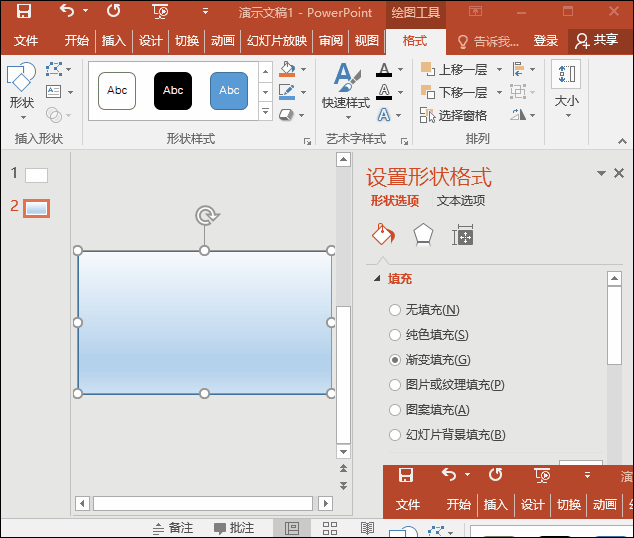
Task: Select the Picture or Texture Fill (图片或纹理填充) option
Action: pyautogui.click(x=396, y=385)
